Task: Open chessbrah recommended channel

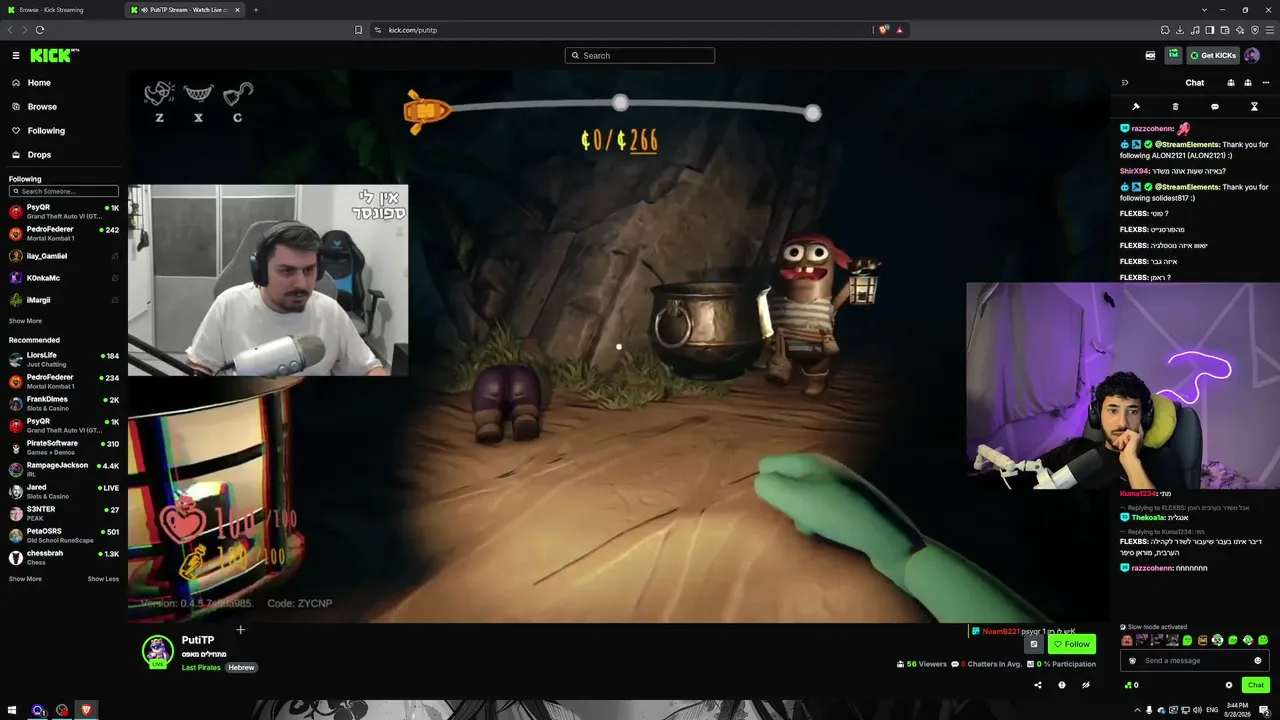Action: click(x=64, y=557)
